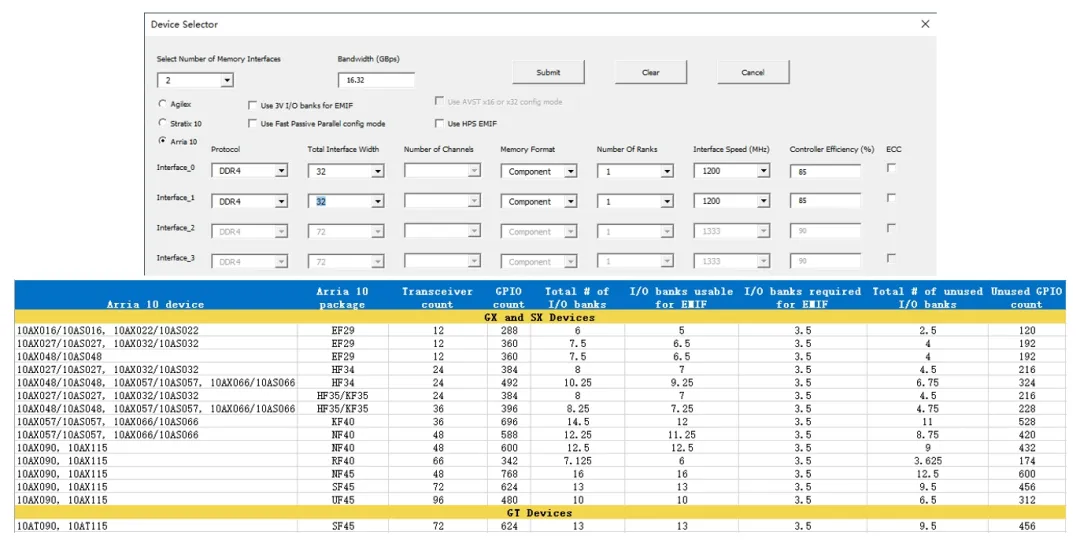Expand Interface_0 Memory Format dropdown
Viewport: 1080px width, 543px height.
(570, 172)
